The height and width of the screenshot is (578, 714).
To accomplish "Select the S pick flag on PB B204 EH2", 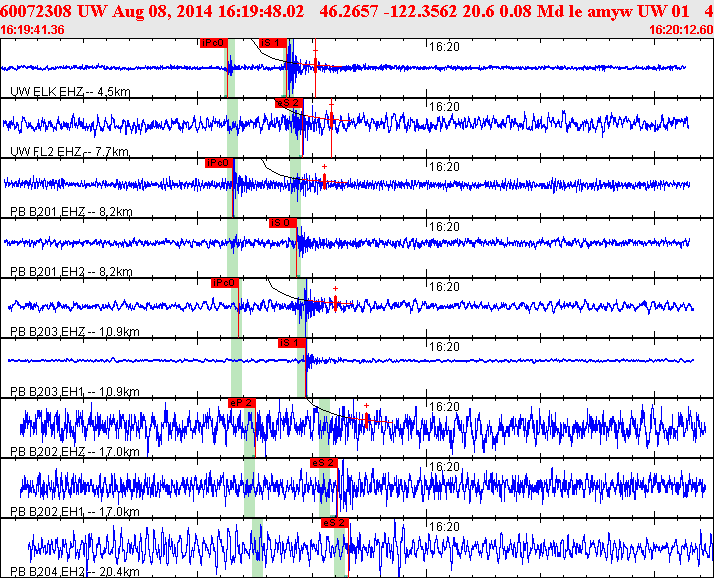I will tap(334, 523).
